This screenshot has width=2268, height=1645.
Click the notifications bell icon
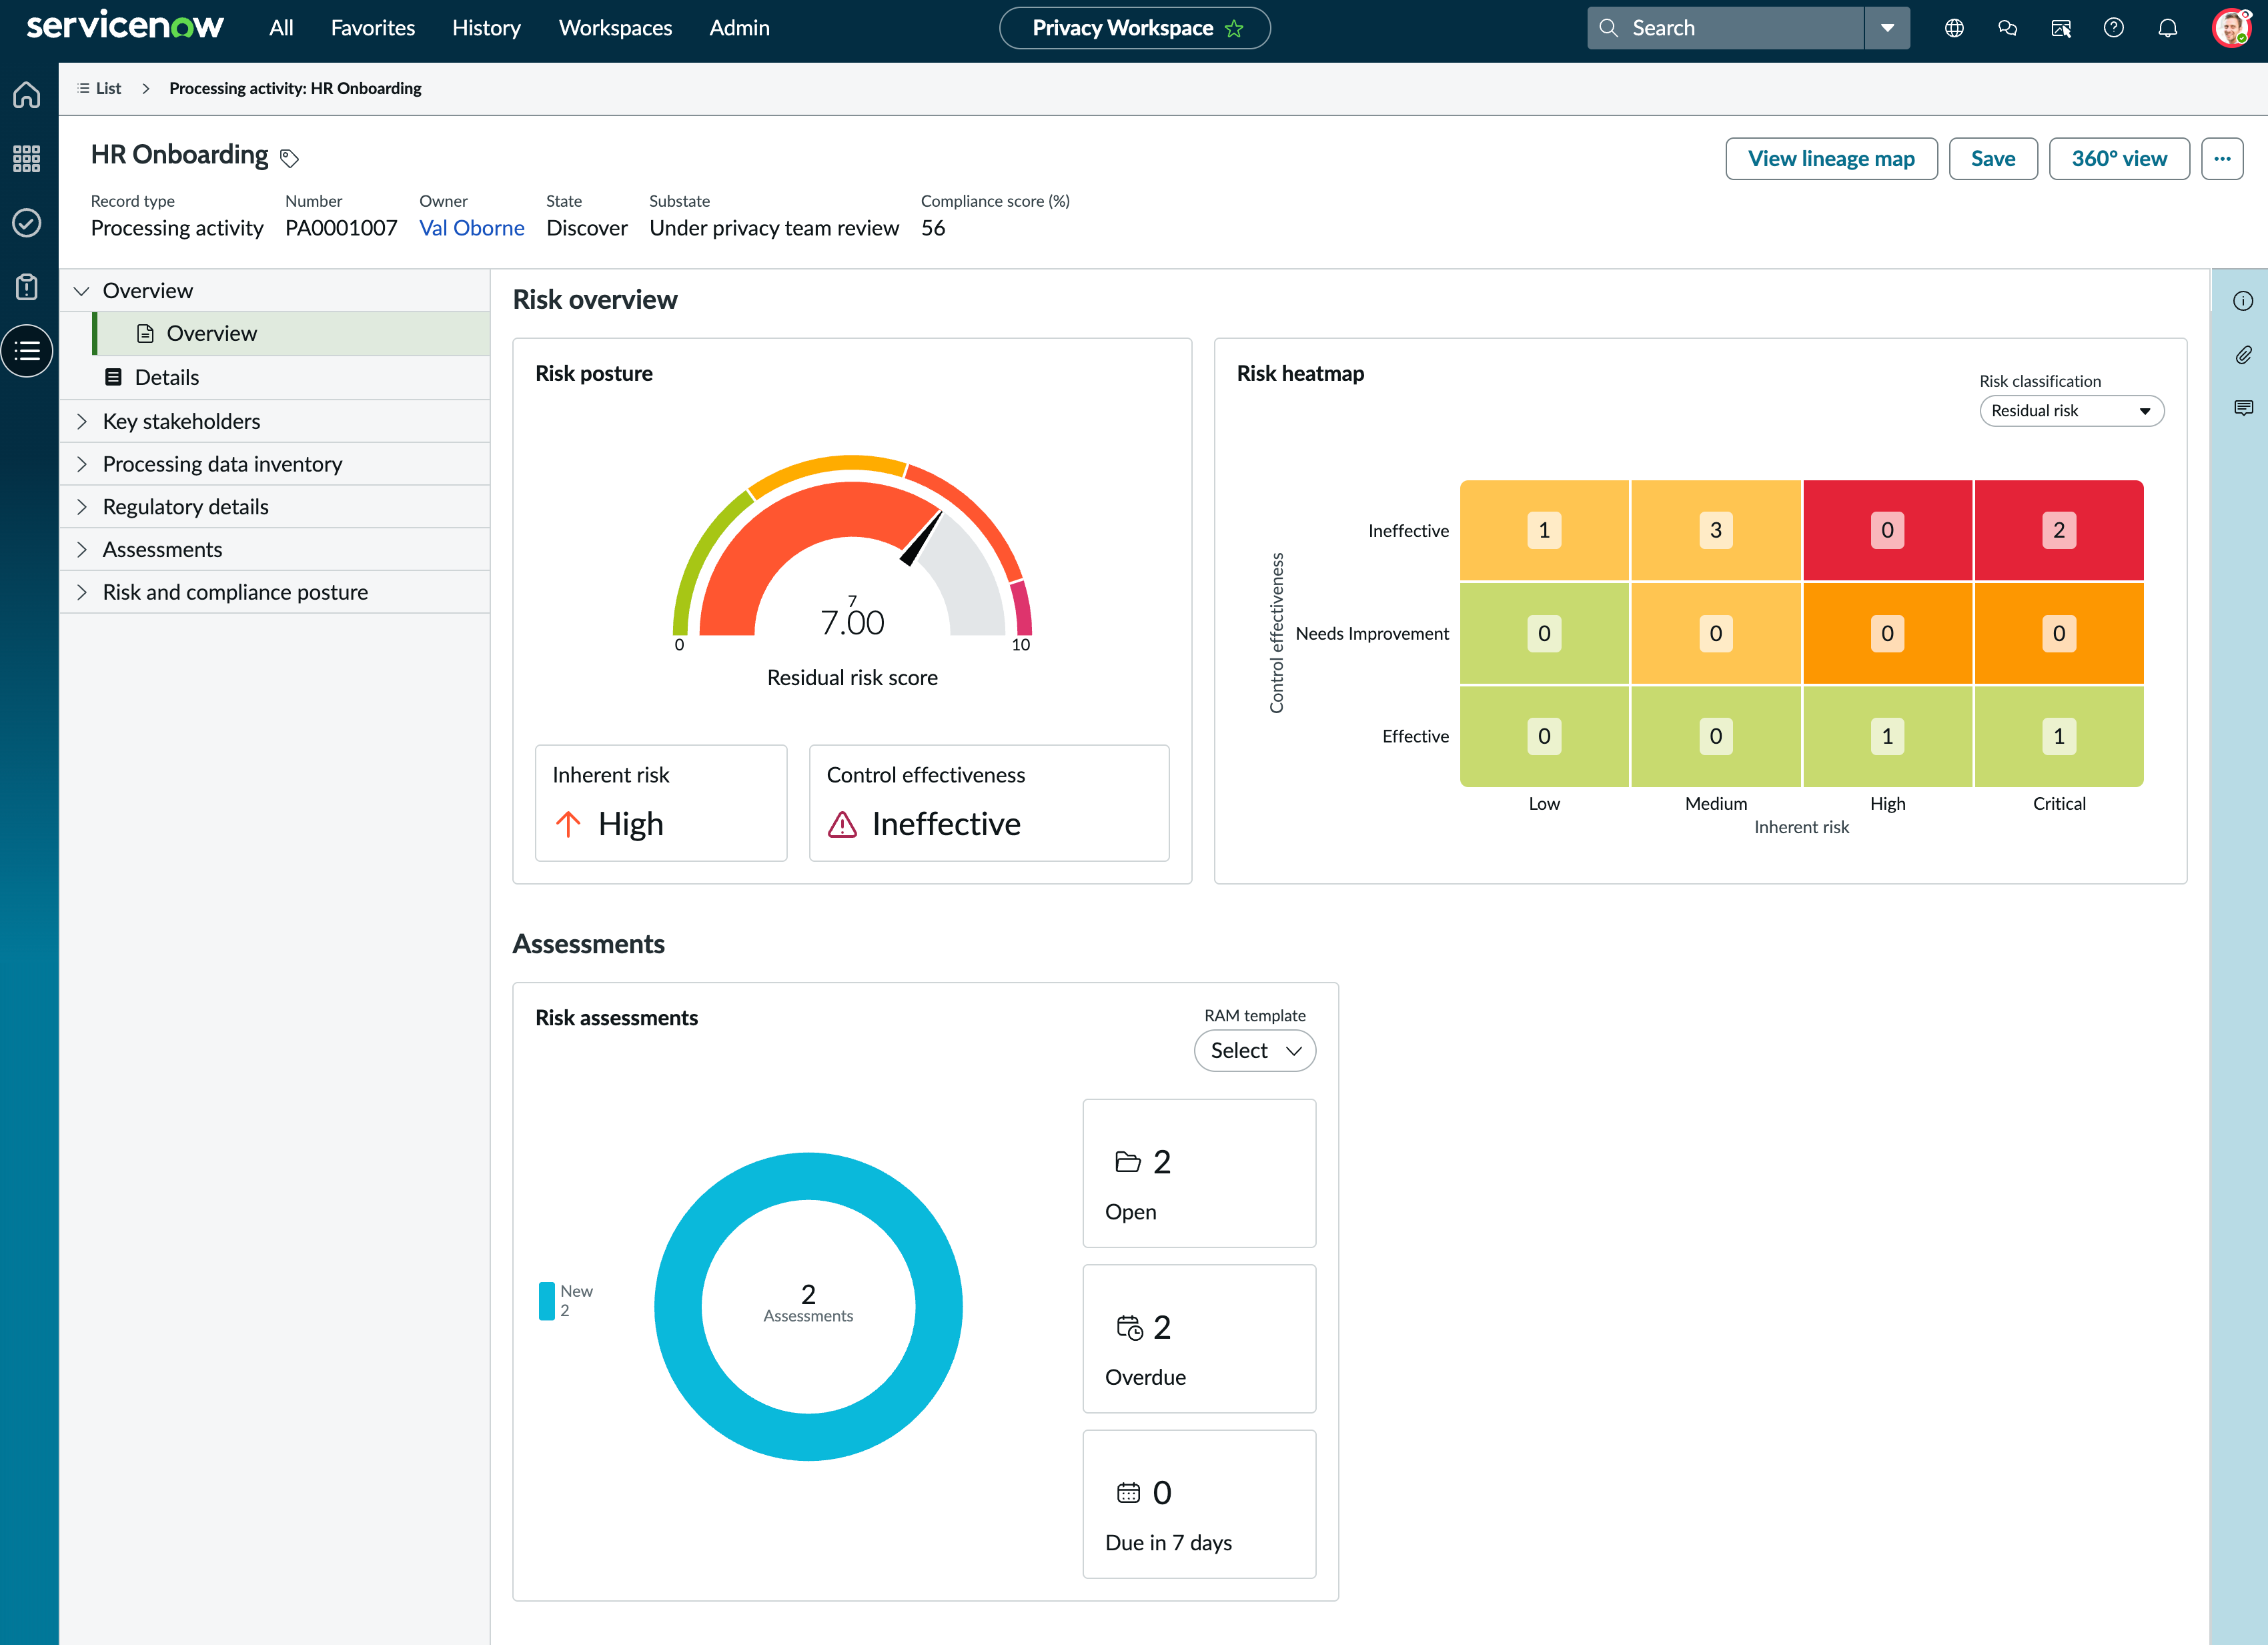[2167, 28]
